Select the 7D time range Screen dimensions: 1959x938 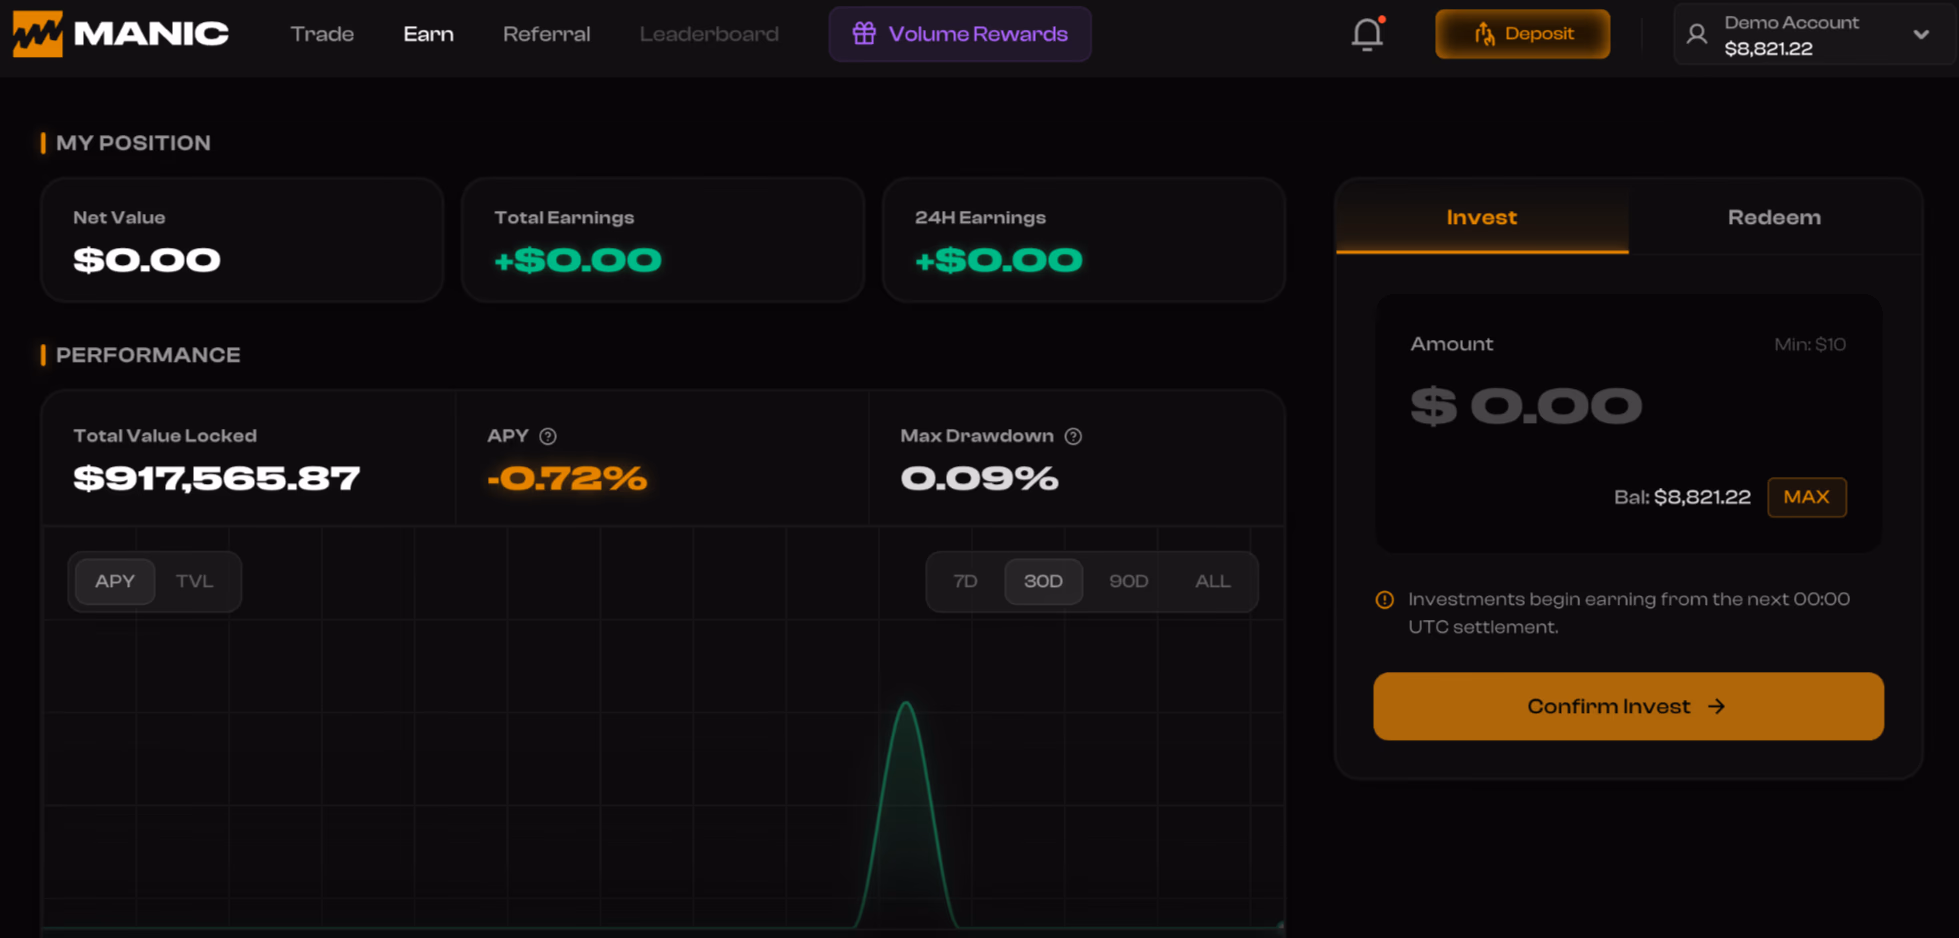coord(965,581)
